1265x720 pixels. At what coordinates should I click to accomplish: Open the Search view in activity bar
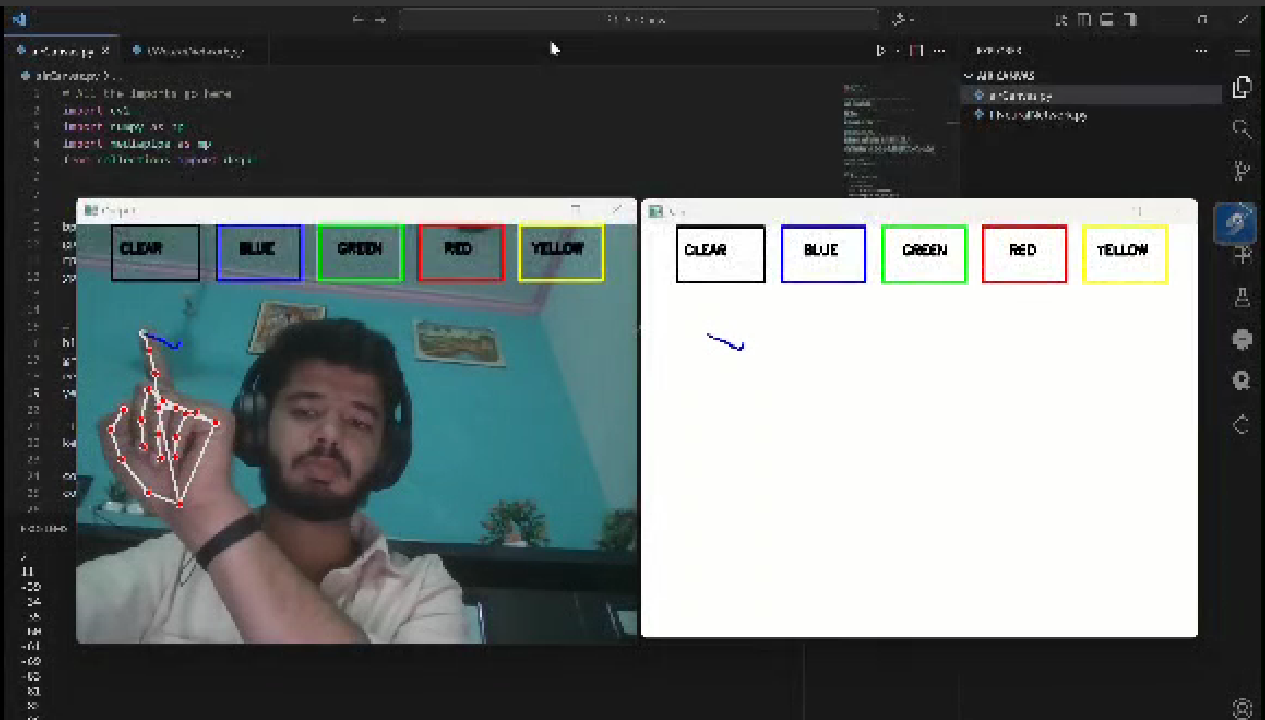tap(1242, 129)
